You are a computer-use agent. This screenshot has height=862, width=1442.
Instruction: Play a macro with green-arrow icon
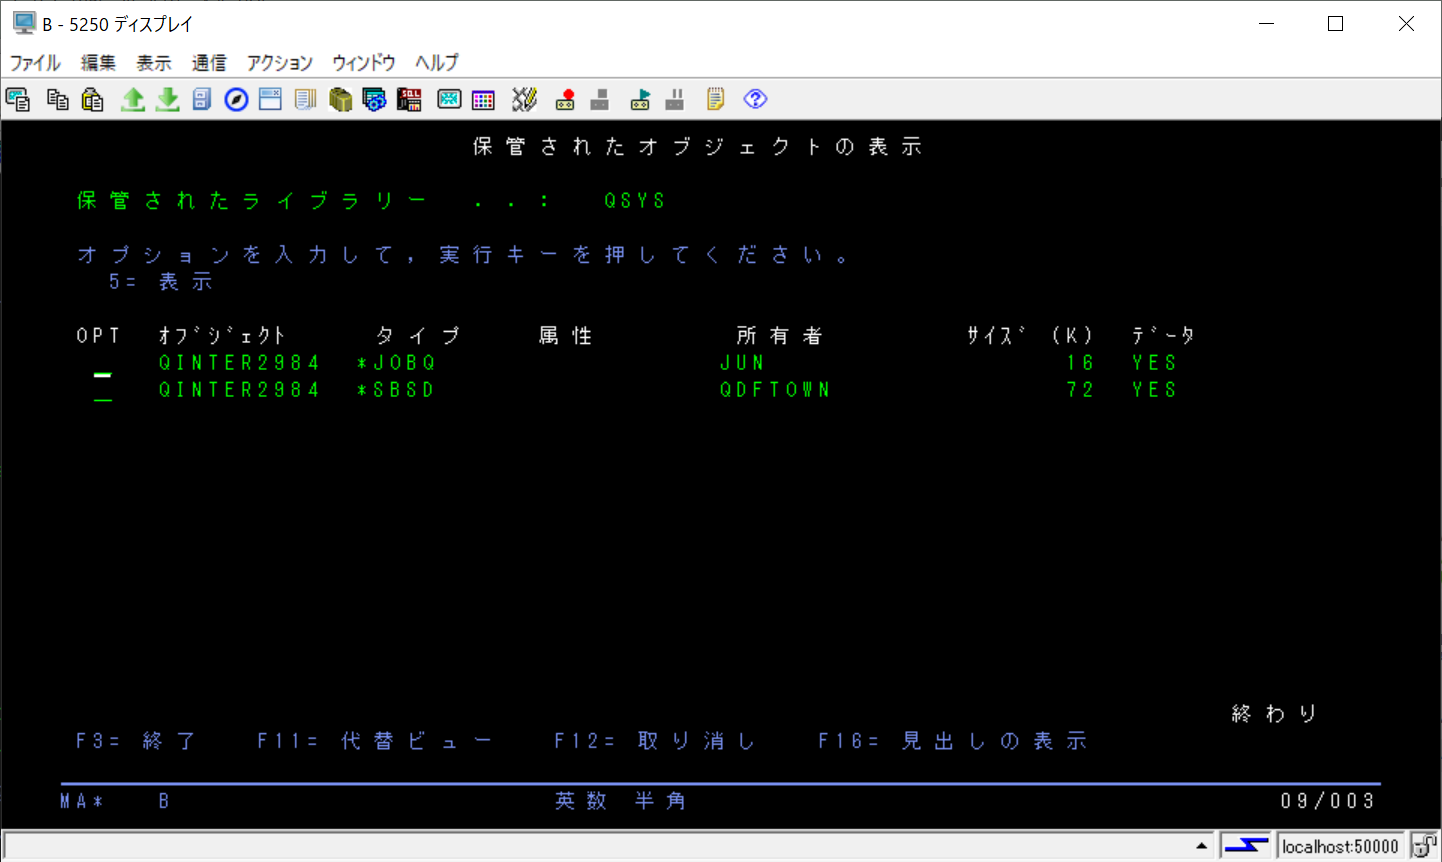pos(640,99)
